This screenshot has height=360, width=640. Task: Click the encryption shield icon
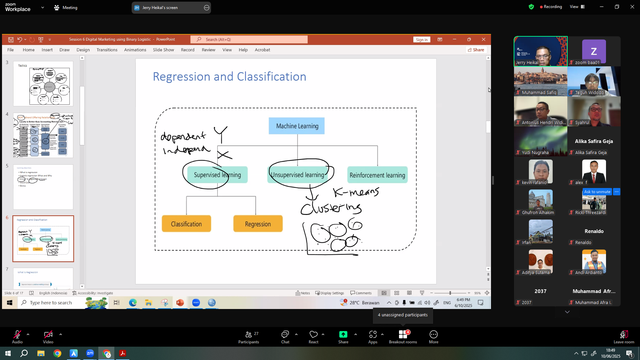coord(531,7)
